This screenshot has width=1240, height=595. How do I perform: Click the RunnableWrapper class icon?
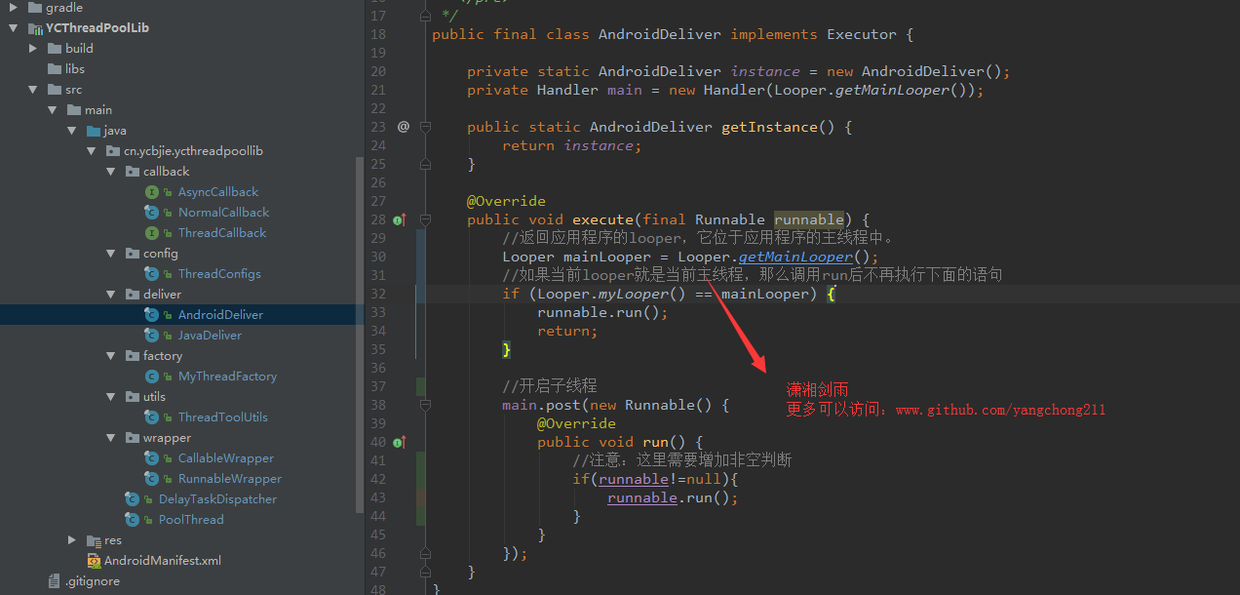click(x=152, y=479)
